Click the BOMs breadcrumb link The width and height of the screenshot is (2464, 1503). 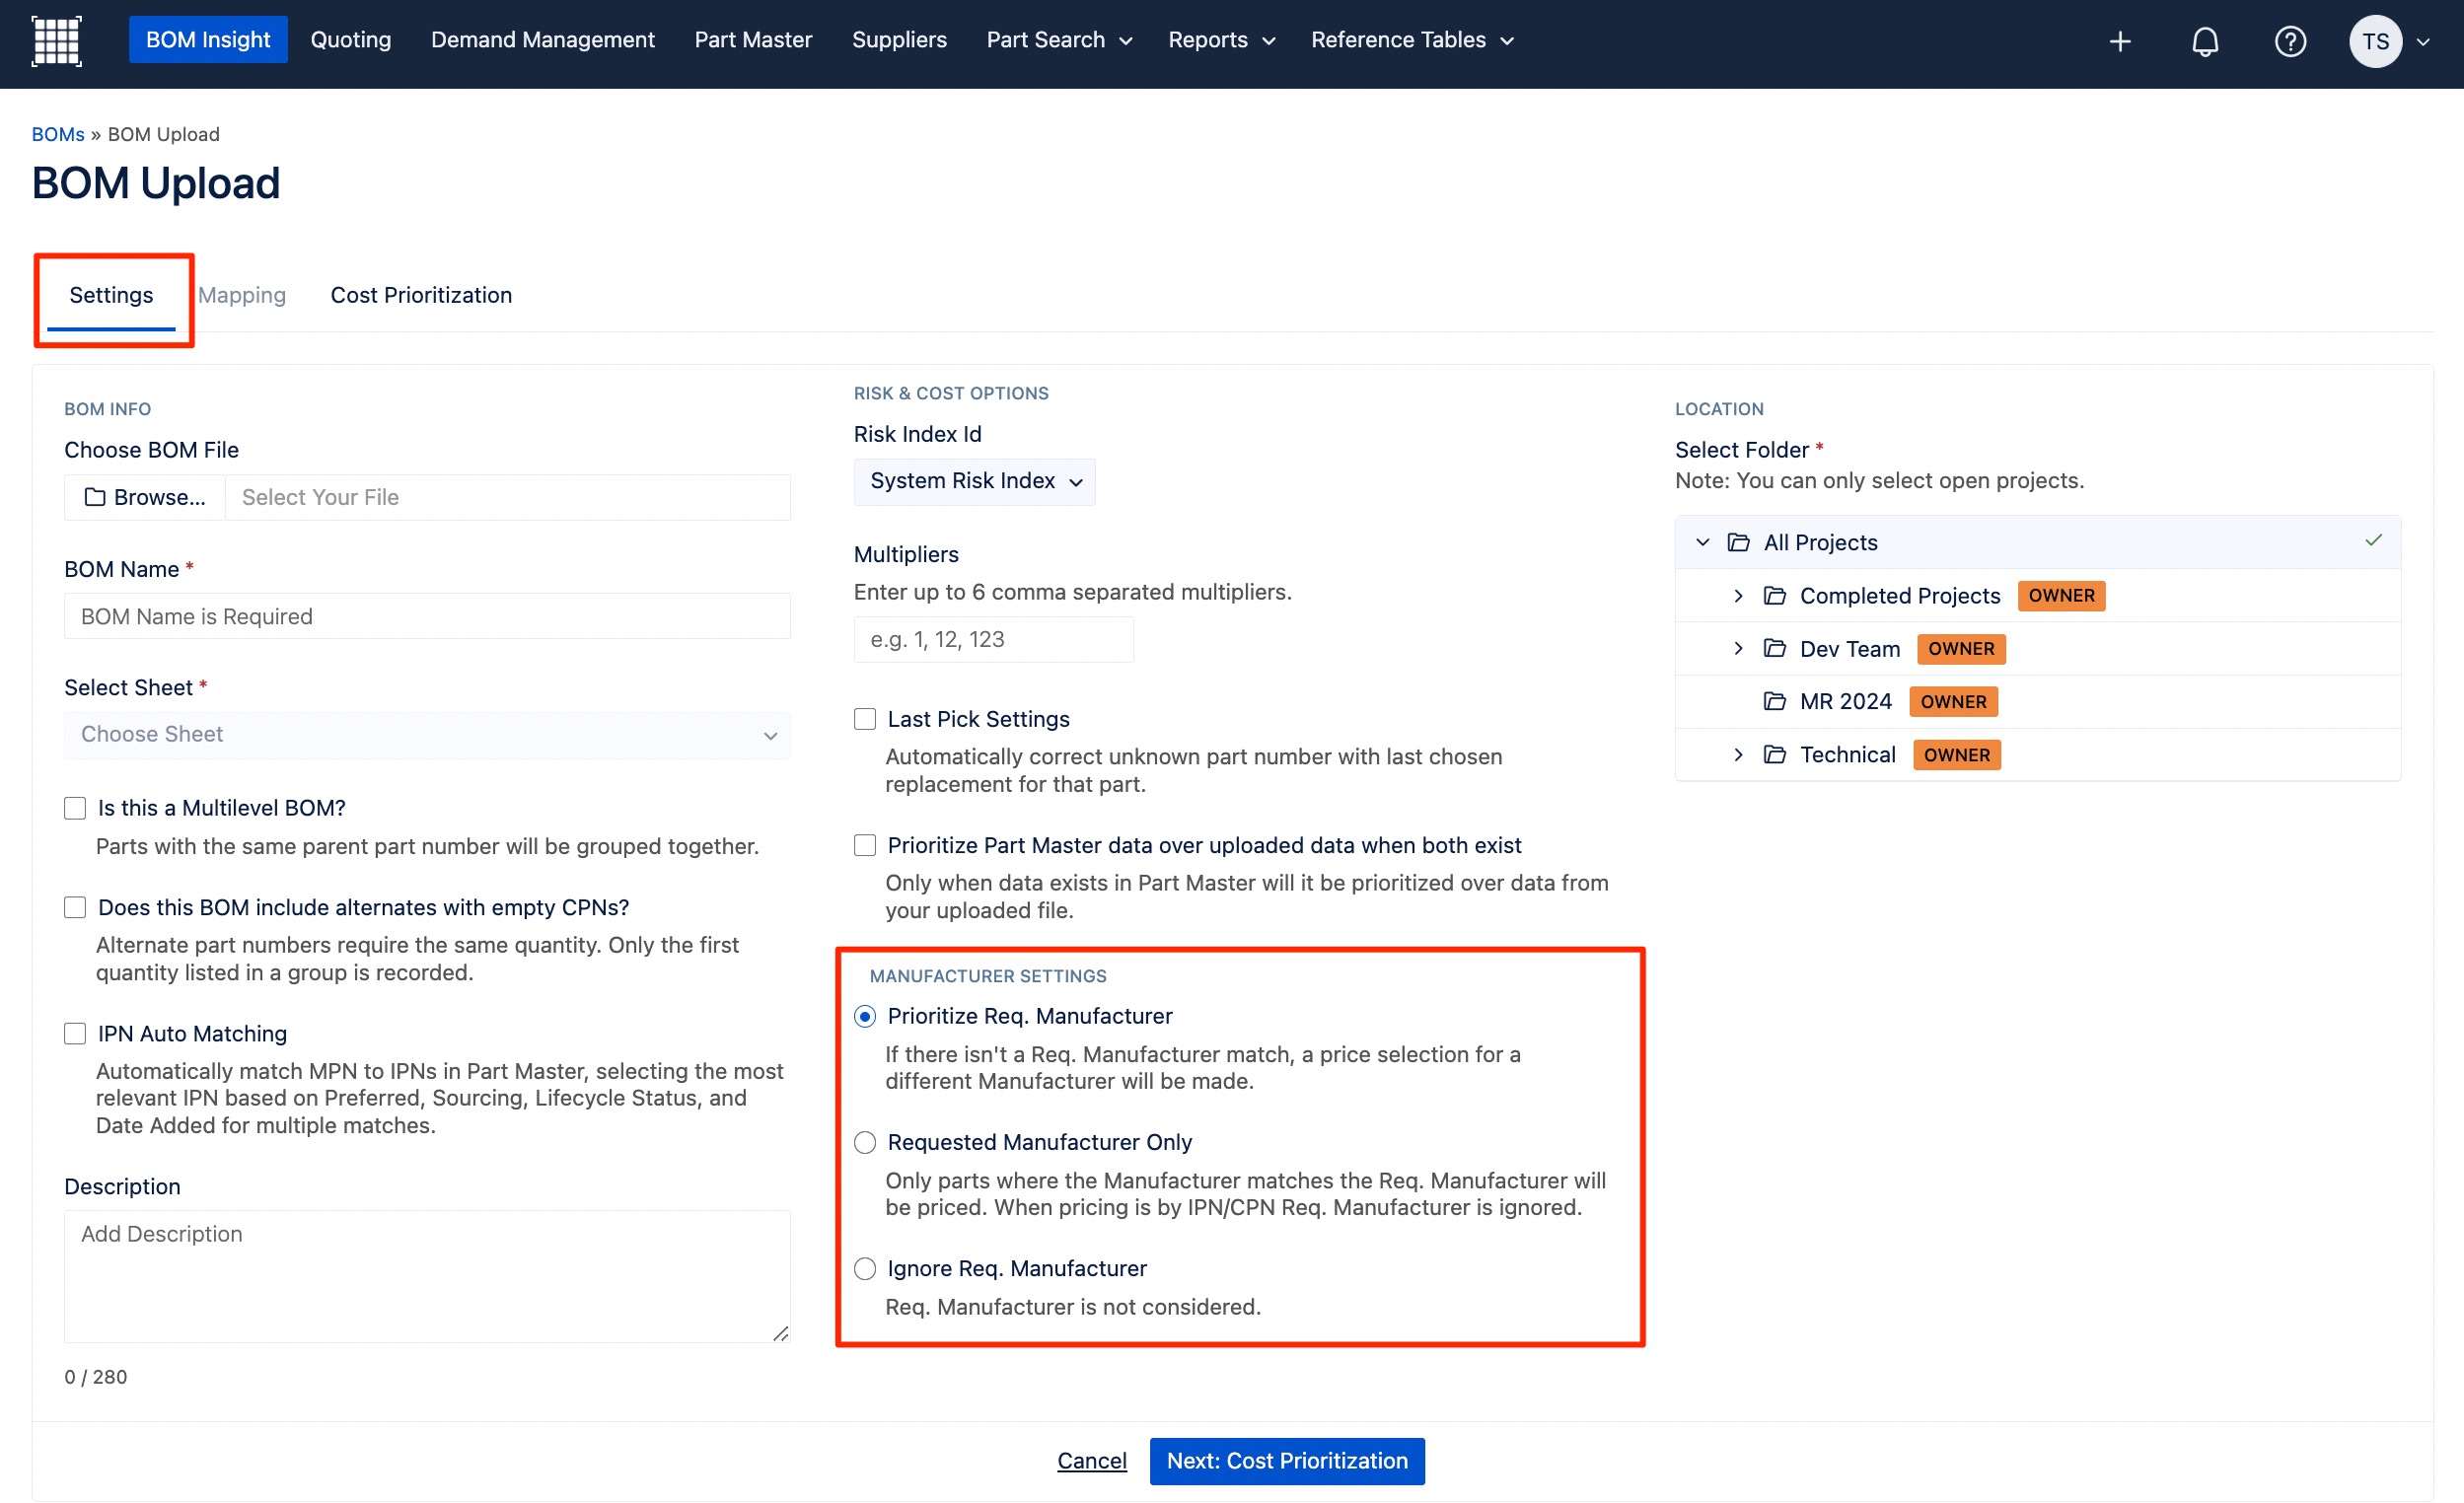tap(58, 134)
